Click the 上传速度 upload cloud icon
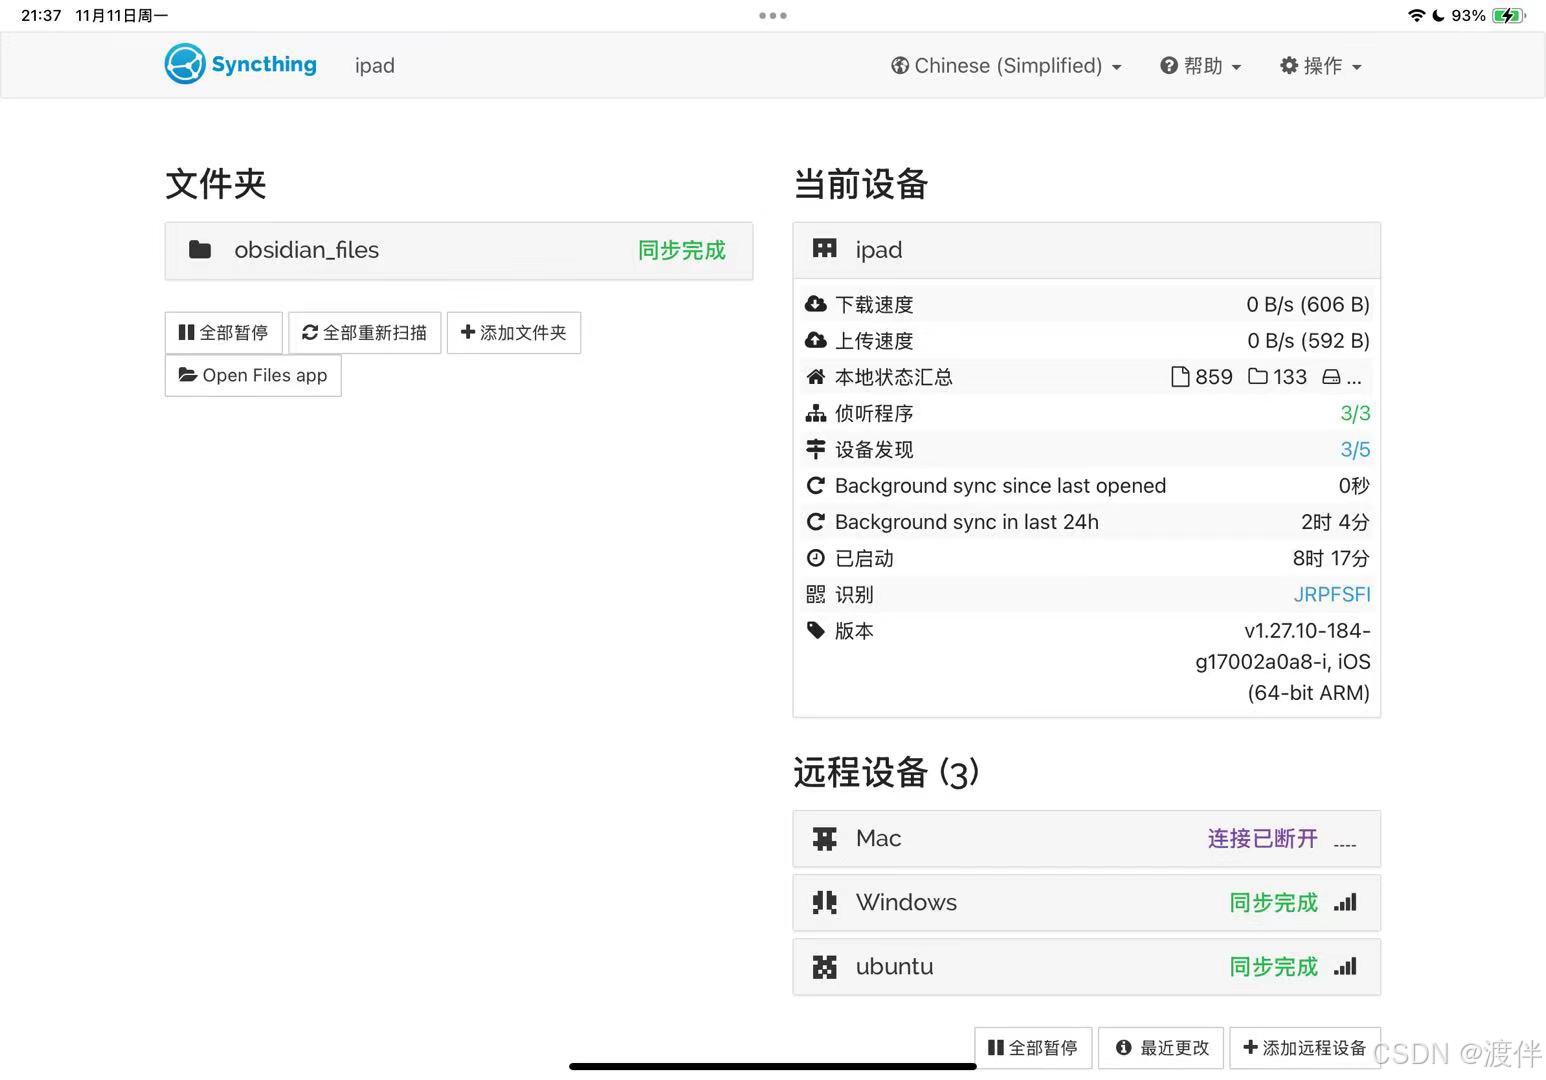The width and height of the screenshot is (1546, 1080). pos(816,340)
